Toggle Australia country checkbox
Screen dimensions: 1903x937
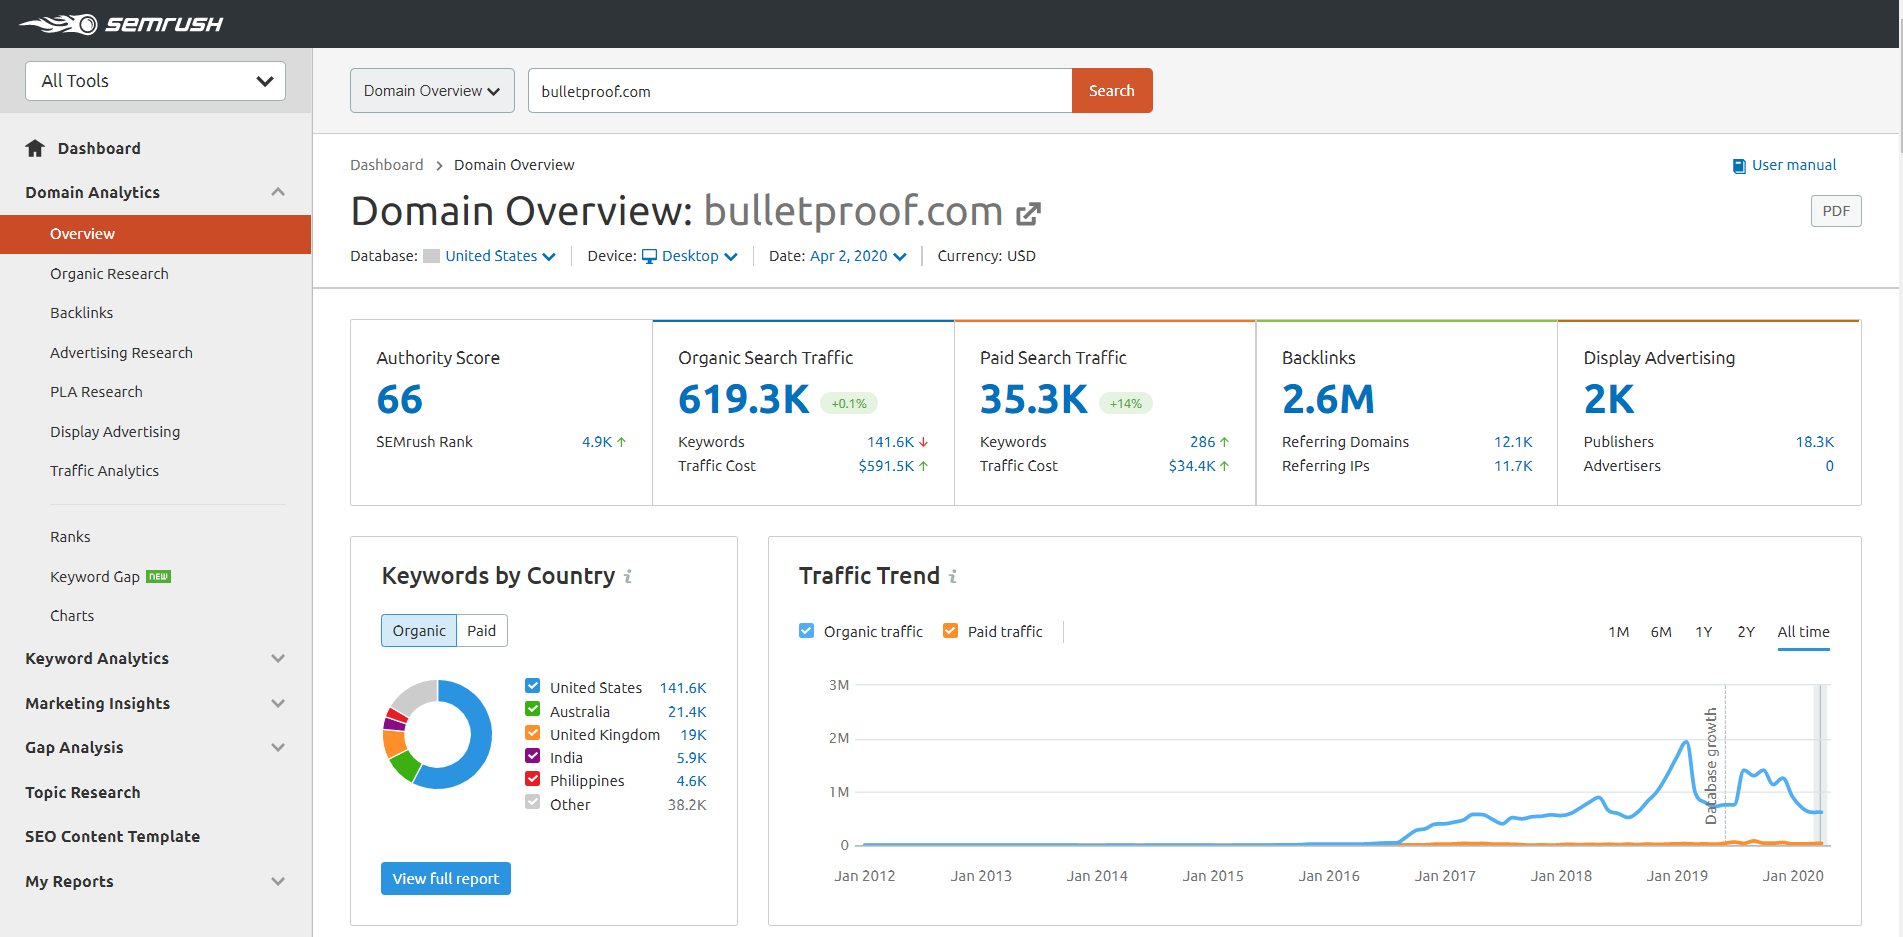tap(533, 709)
